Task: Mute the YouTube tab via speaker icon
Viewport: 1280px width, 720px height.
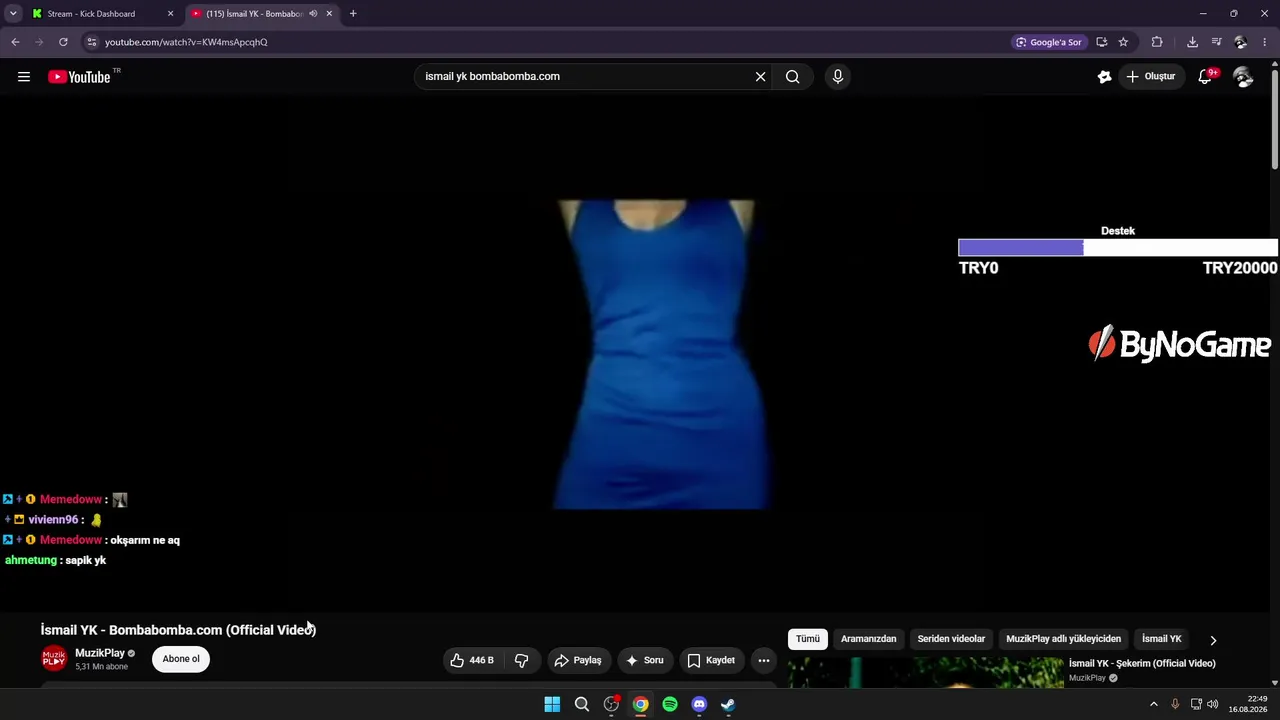Action: click(x=313, y=14)
